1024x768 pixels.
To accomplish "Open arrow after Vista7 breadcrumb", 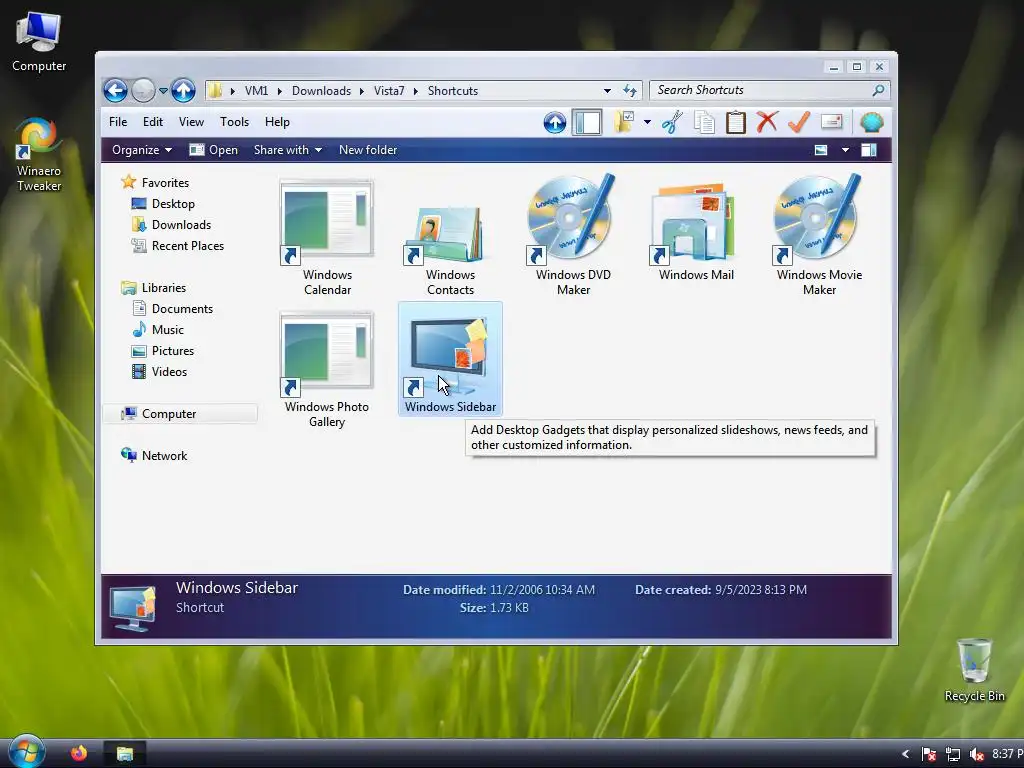I will (x=415, y=91).
